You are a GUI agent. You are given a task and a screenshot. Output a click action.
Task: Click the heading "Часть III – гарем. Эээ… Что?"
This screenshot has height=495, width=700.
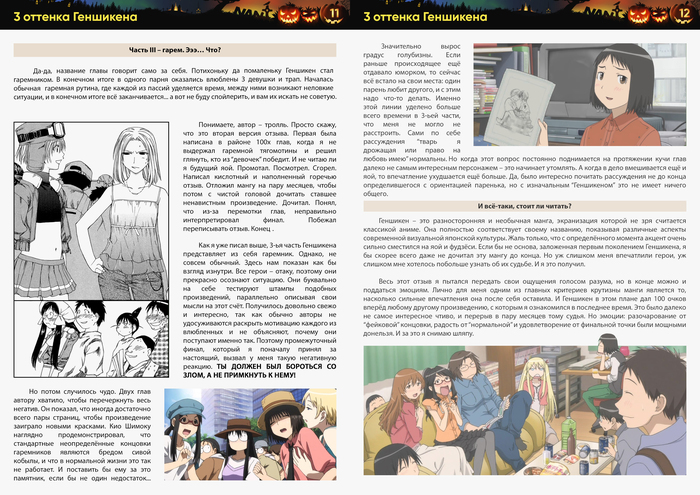click(175, 50)
